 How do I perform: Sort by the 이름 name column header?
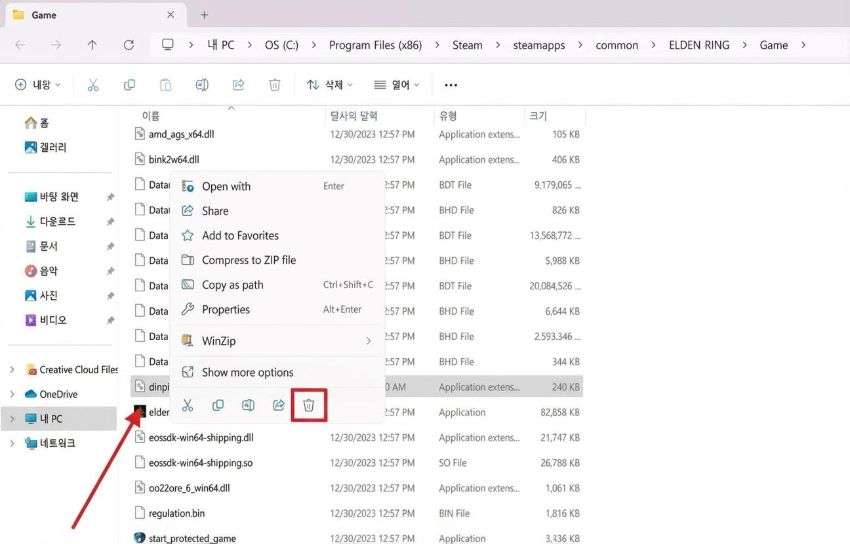coord(151,115)
